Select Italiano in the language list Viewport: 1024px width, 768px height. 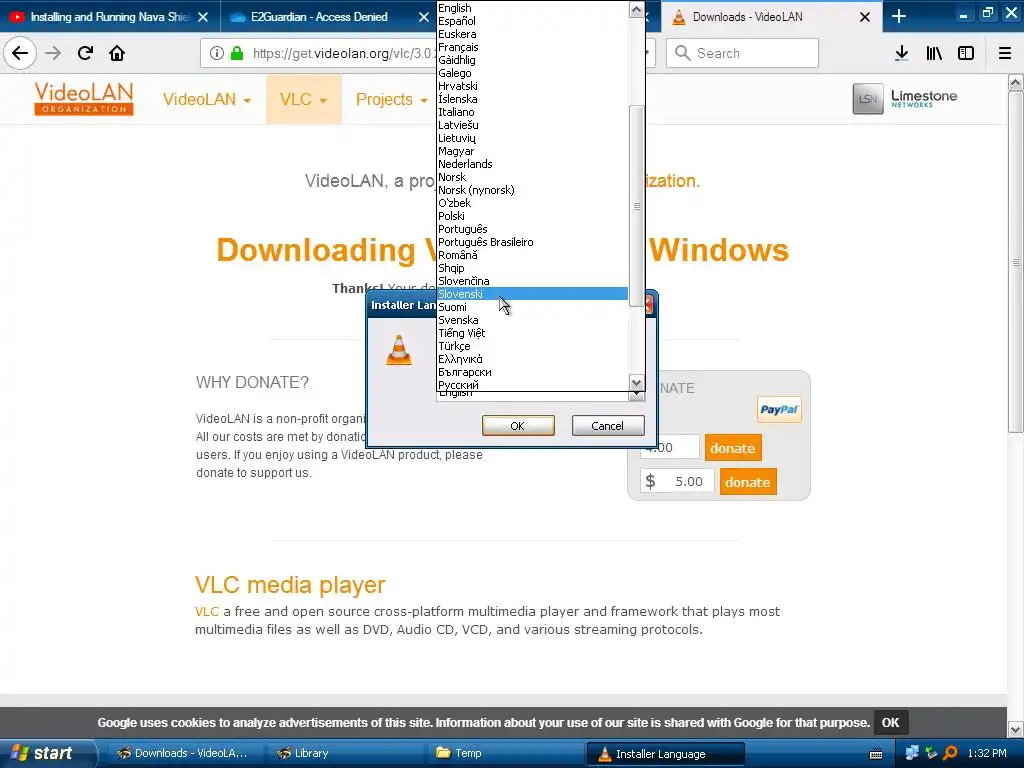pos(532,112)
